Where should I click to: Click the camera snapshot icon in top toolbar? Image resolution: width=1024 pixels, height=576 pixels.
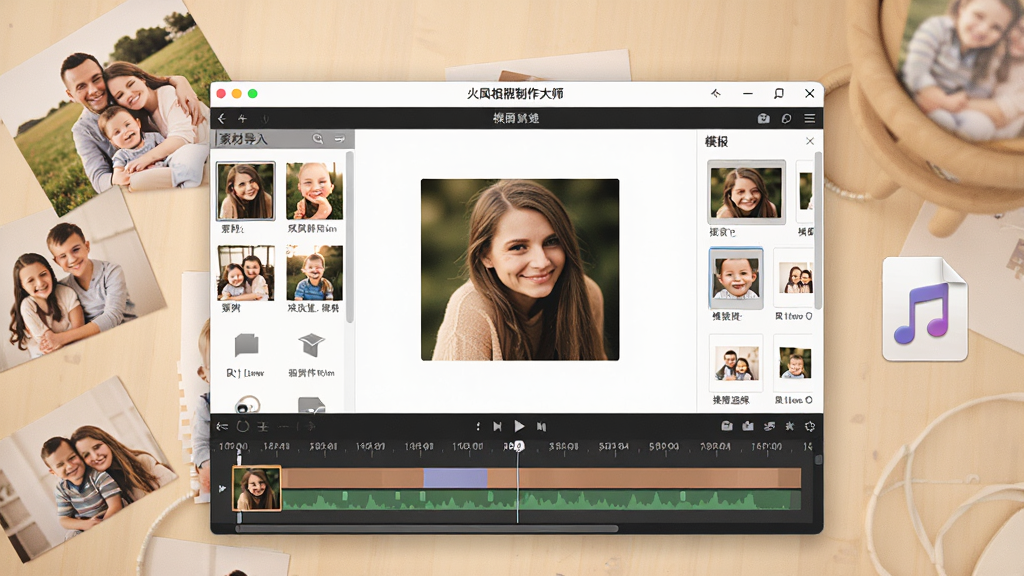pos(763,118)
